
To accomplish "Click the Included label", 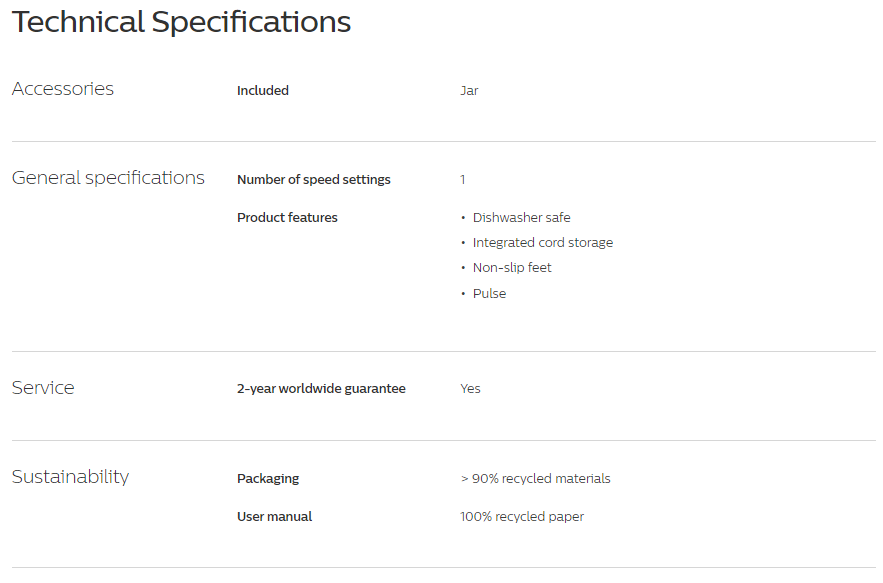I will [262, 91].
